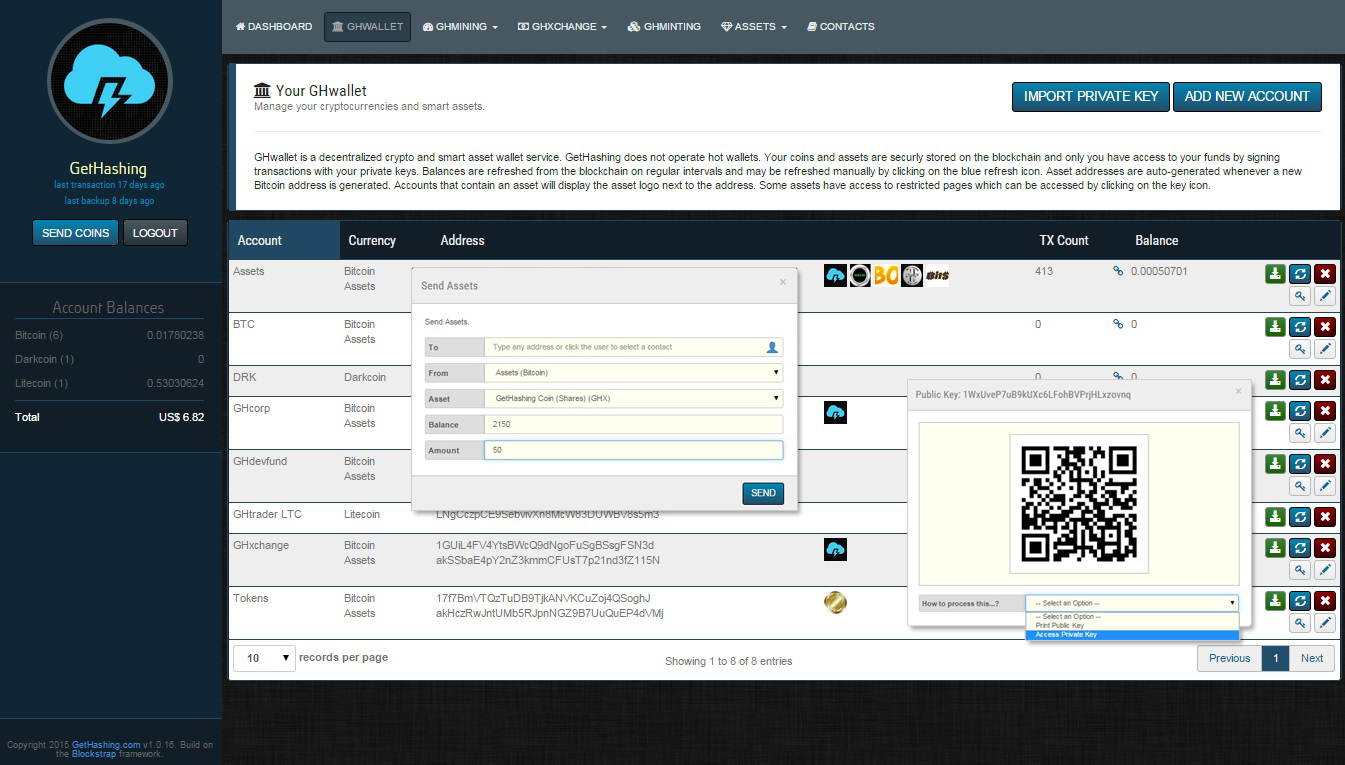Image resolution: width=1345 pixels, height=765 pixels.
Task: Refresh the GHxchange account balance
Action: [1300, 547]
